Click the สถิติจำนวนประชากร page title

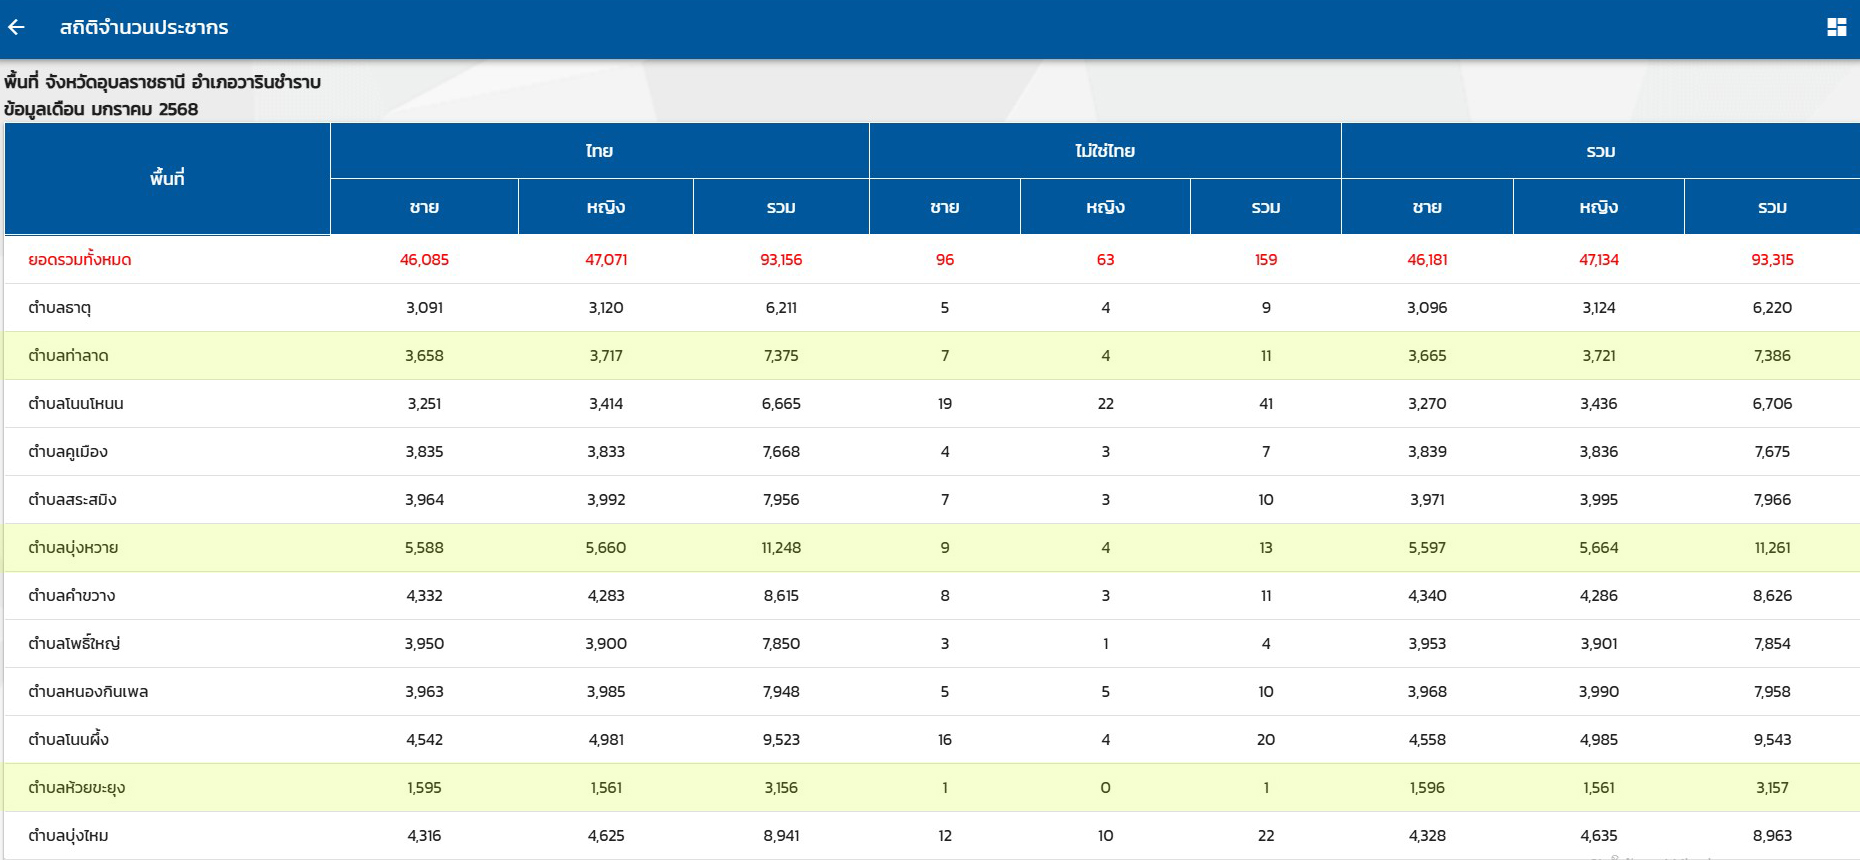[x=144, y=27]
